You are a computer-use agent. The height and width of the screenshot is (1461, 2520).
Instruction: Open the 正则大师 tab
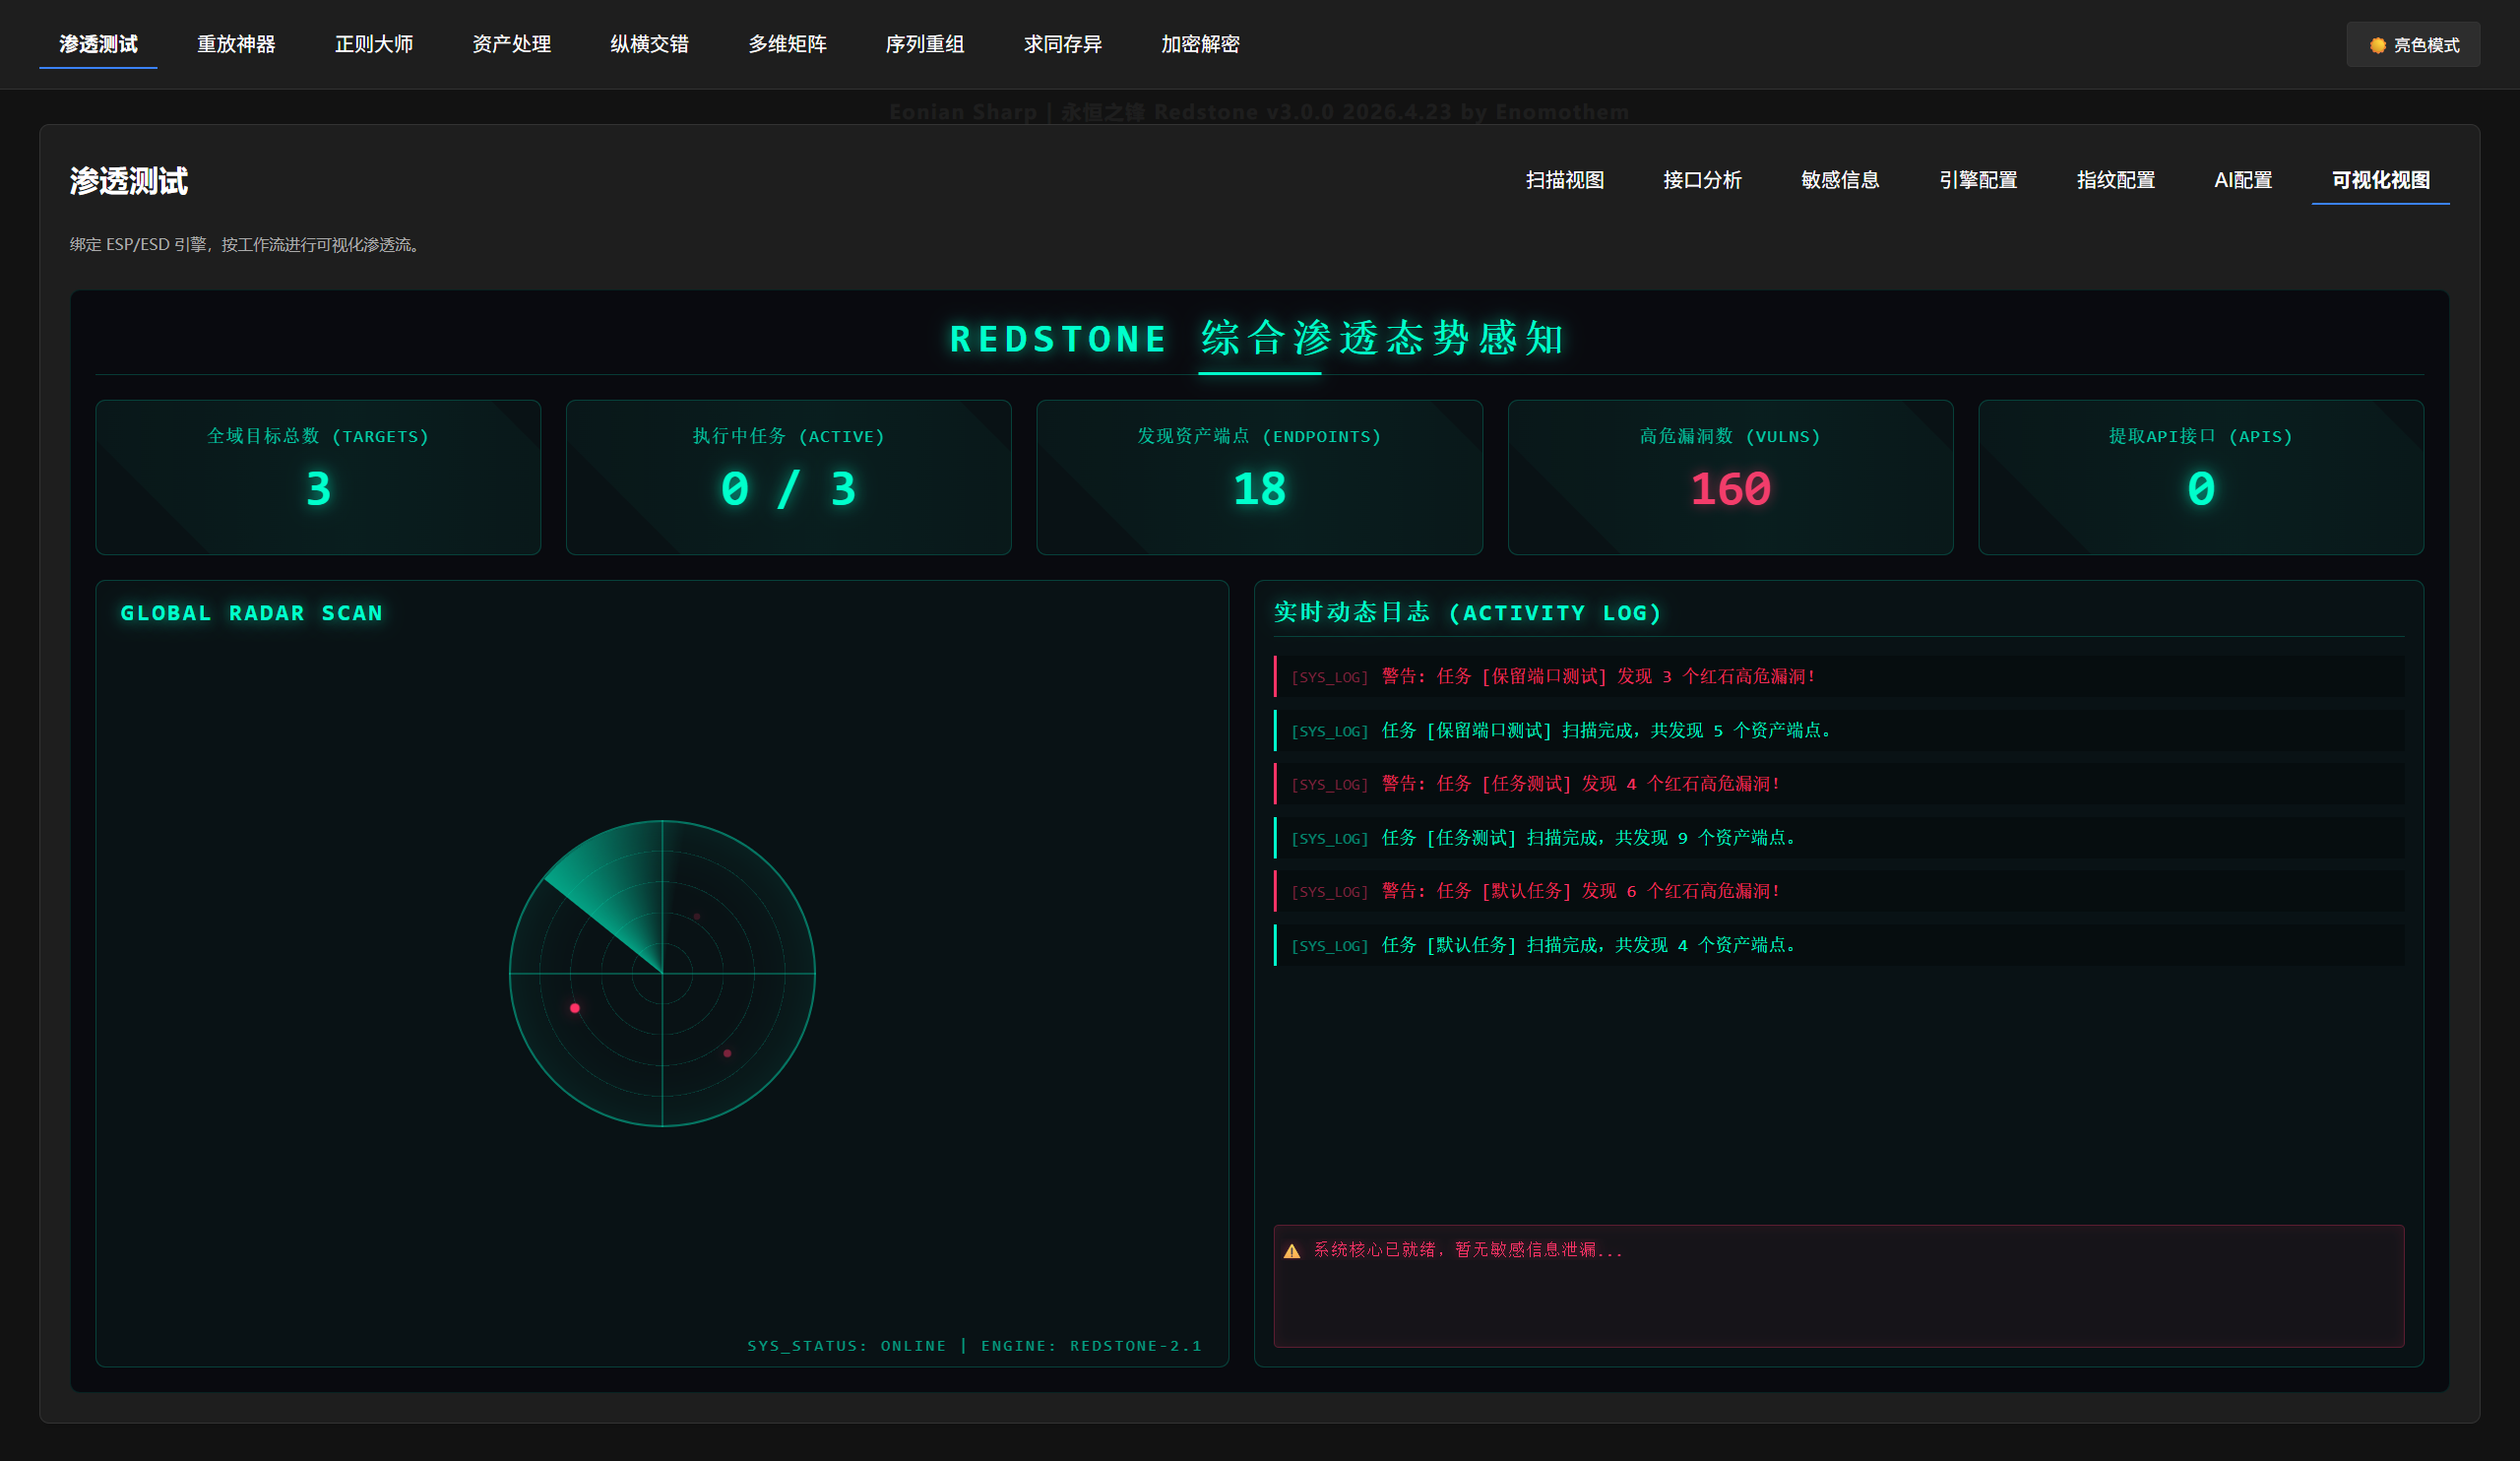[374, 44]
